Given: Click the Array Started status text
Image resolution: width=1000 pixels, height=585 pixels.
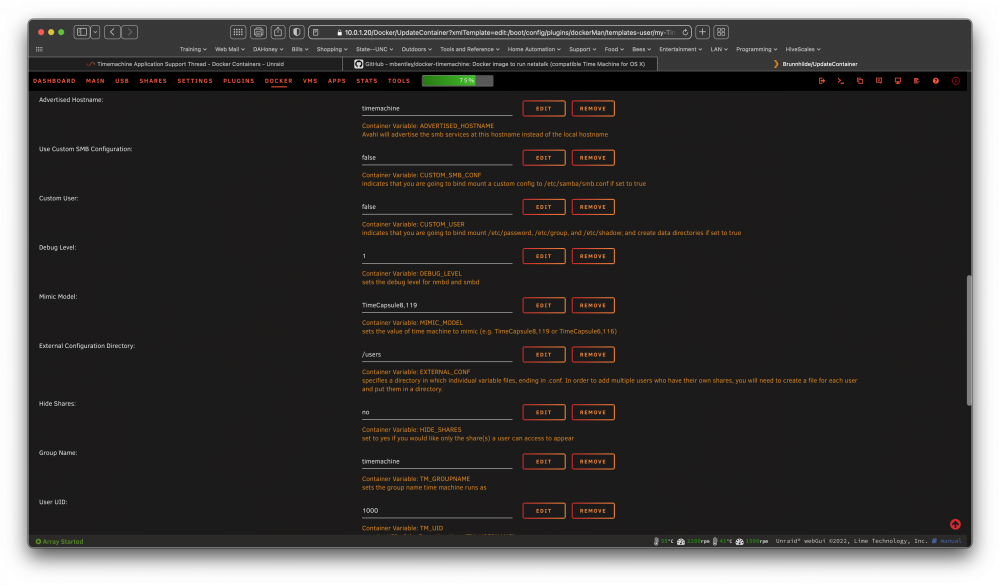Looking at the screenshot, I should click(59, 542).
